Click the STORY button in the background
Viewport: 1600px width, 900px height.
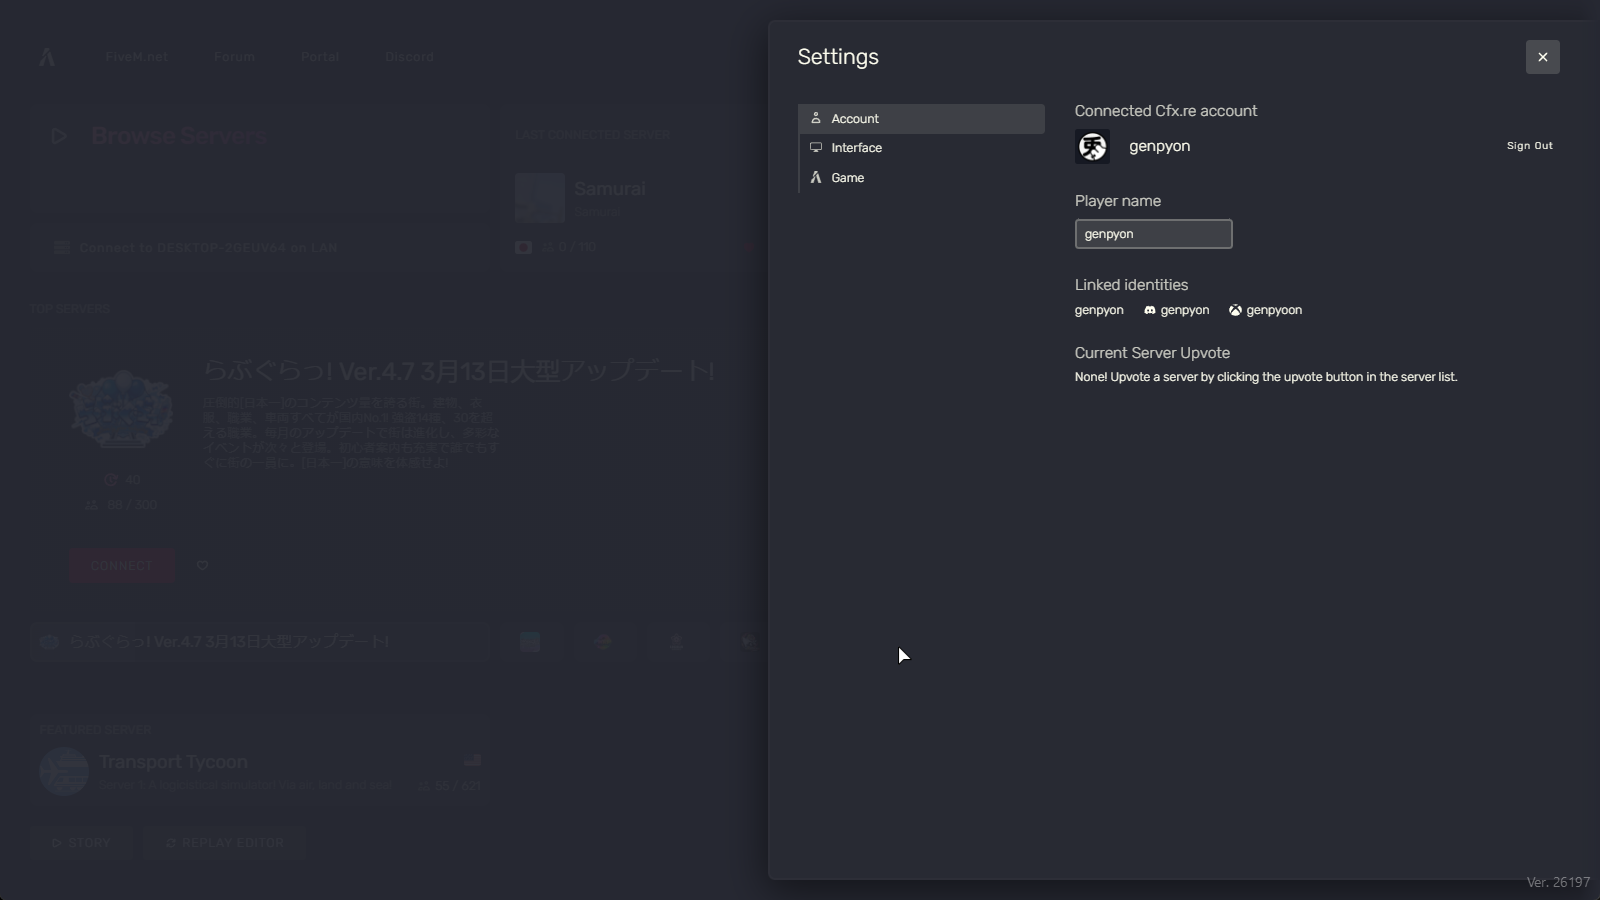(81, 843)
